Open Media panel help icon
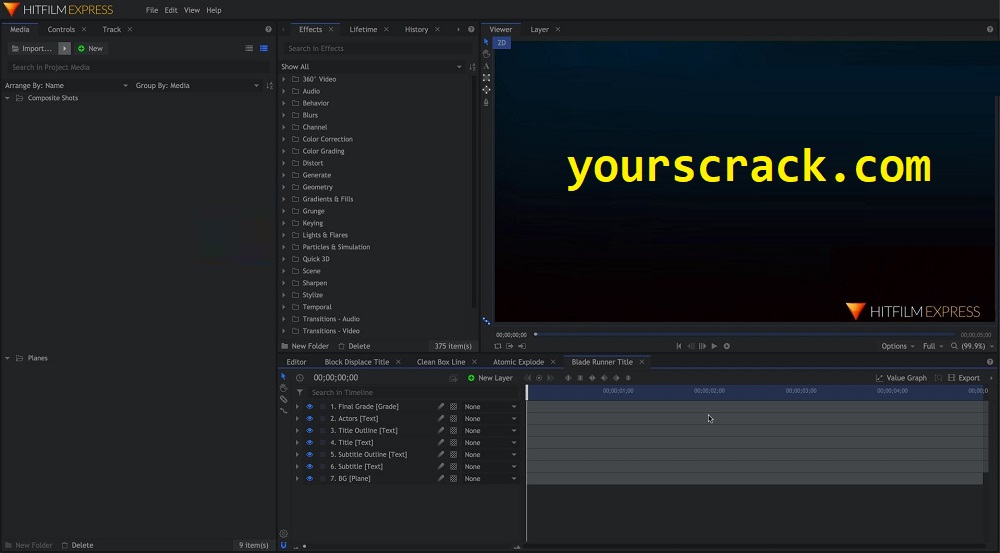Image resolution: width=1000 pixels, height=553 pixels. point(268,29)
